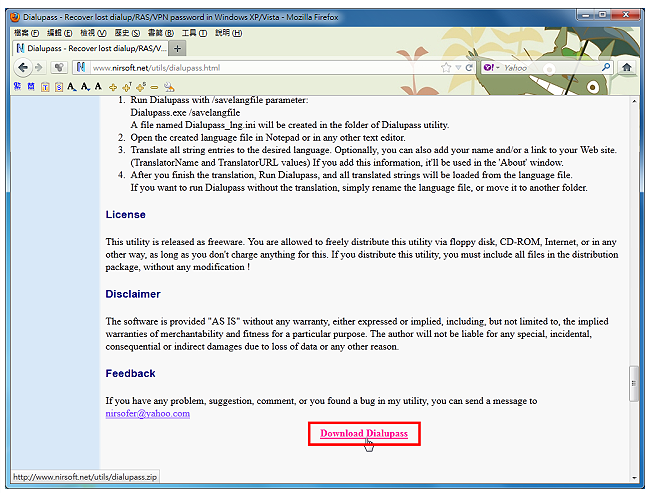Click the clipboard T toolbar icon
Viewport: 650px width, 493px height.
(x=45, y=87)
